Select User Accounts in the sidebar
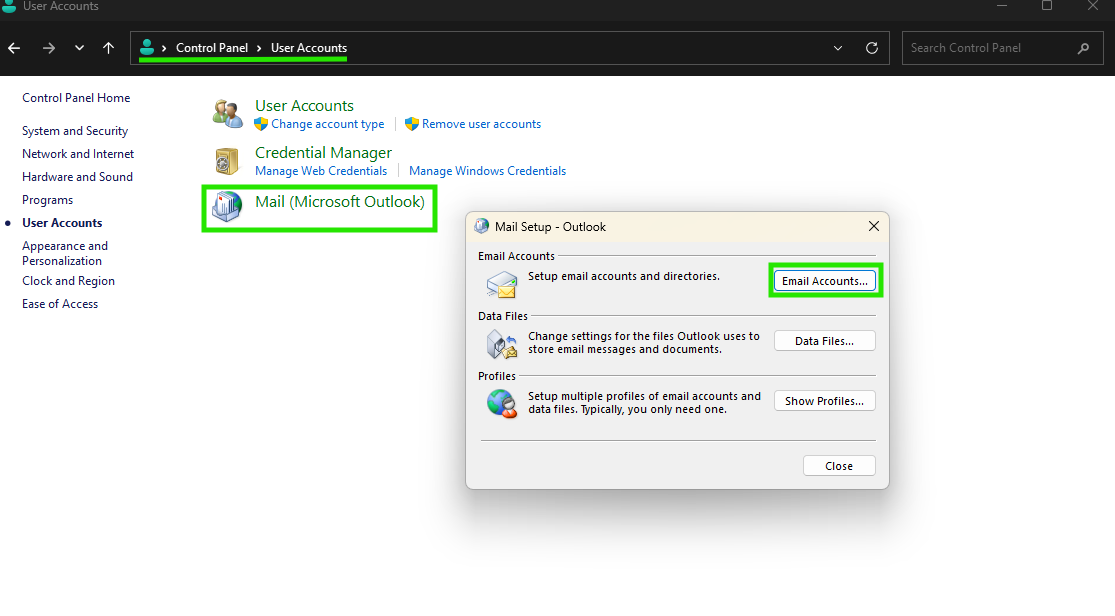The image size is (1115, 616). (x=62, y=223)
